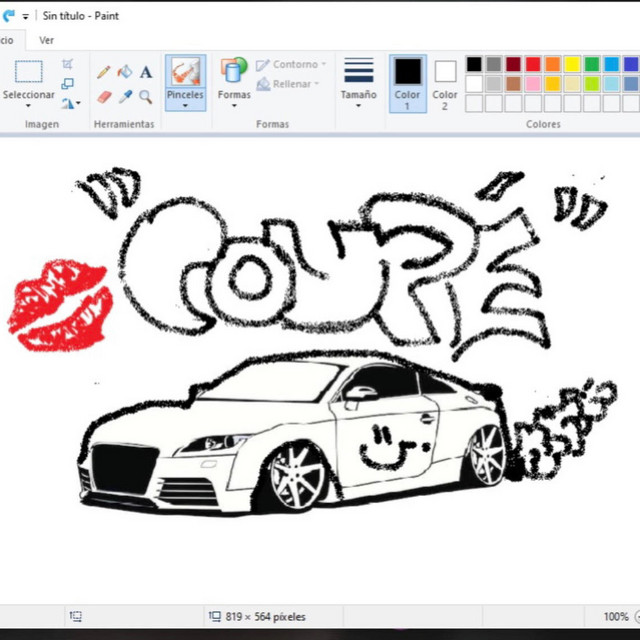Activate the Color 1 button
Viewport: 640px width, 640px height.
[x=407, y=82]
